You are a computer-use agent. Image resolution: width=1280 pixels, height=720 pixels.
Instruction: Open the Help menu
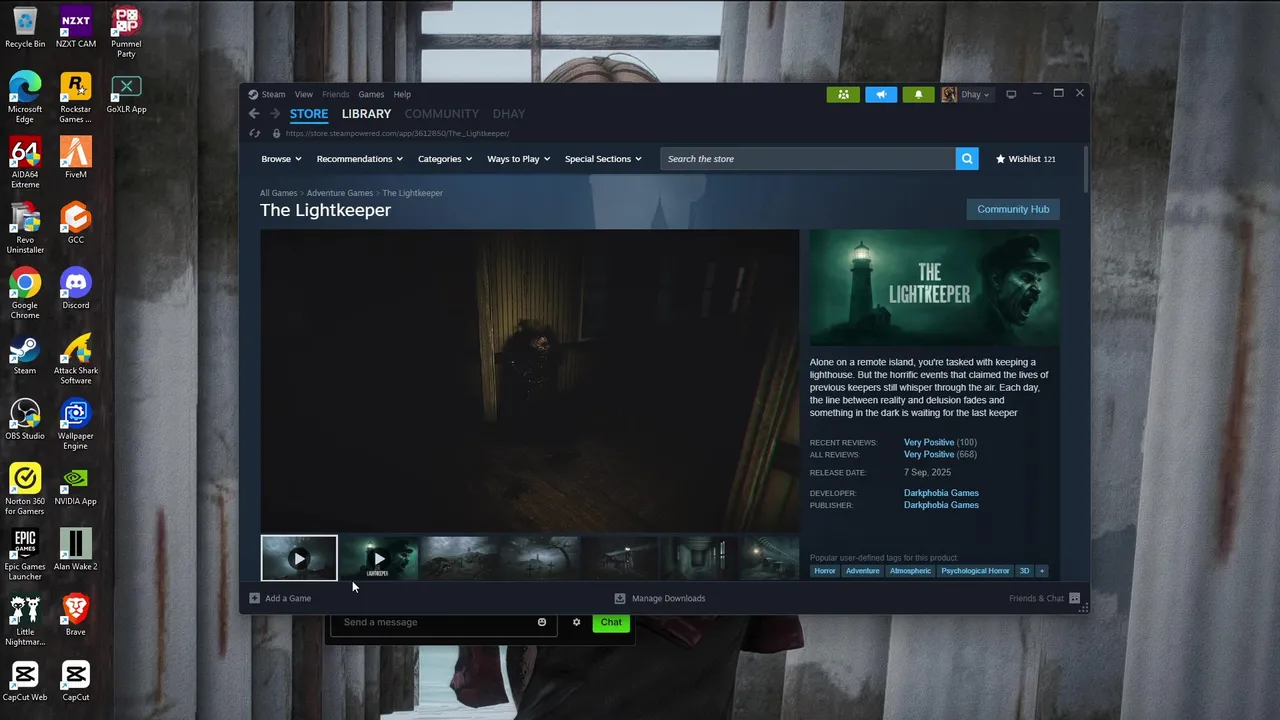[x=402, y=94]
